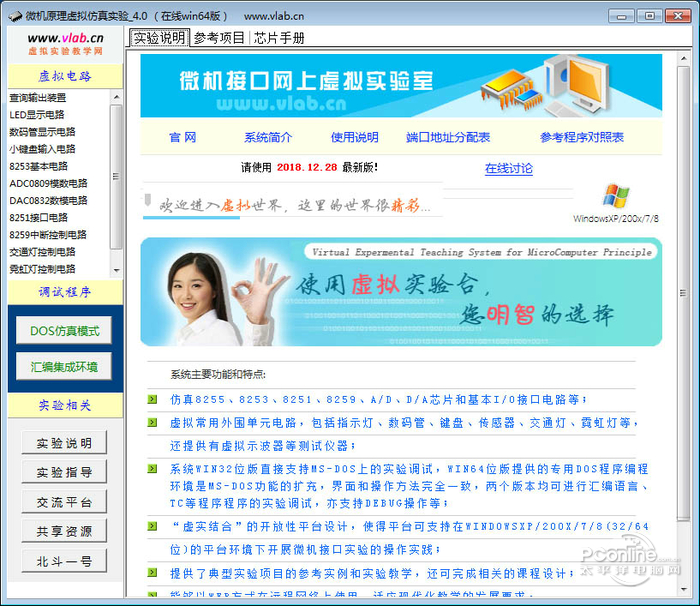Click the green bullet beside 仿真8255 line

pyautogui.click(x=152, y=399)
